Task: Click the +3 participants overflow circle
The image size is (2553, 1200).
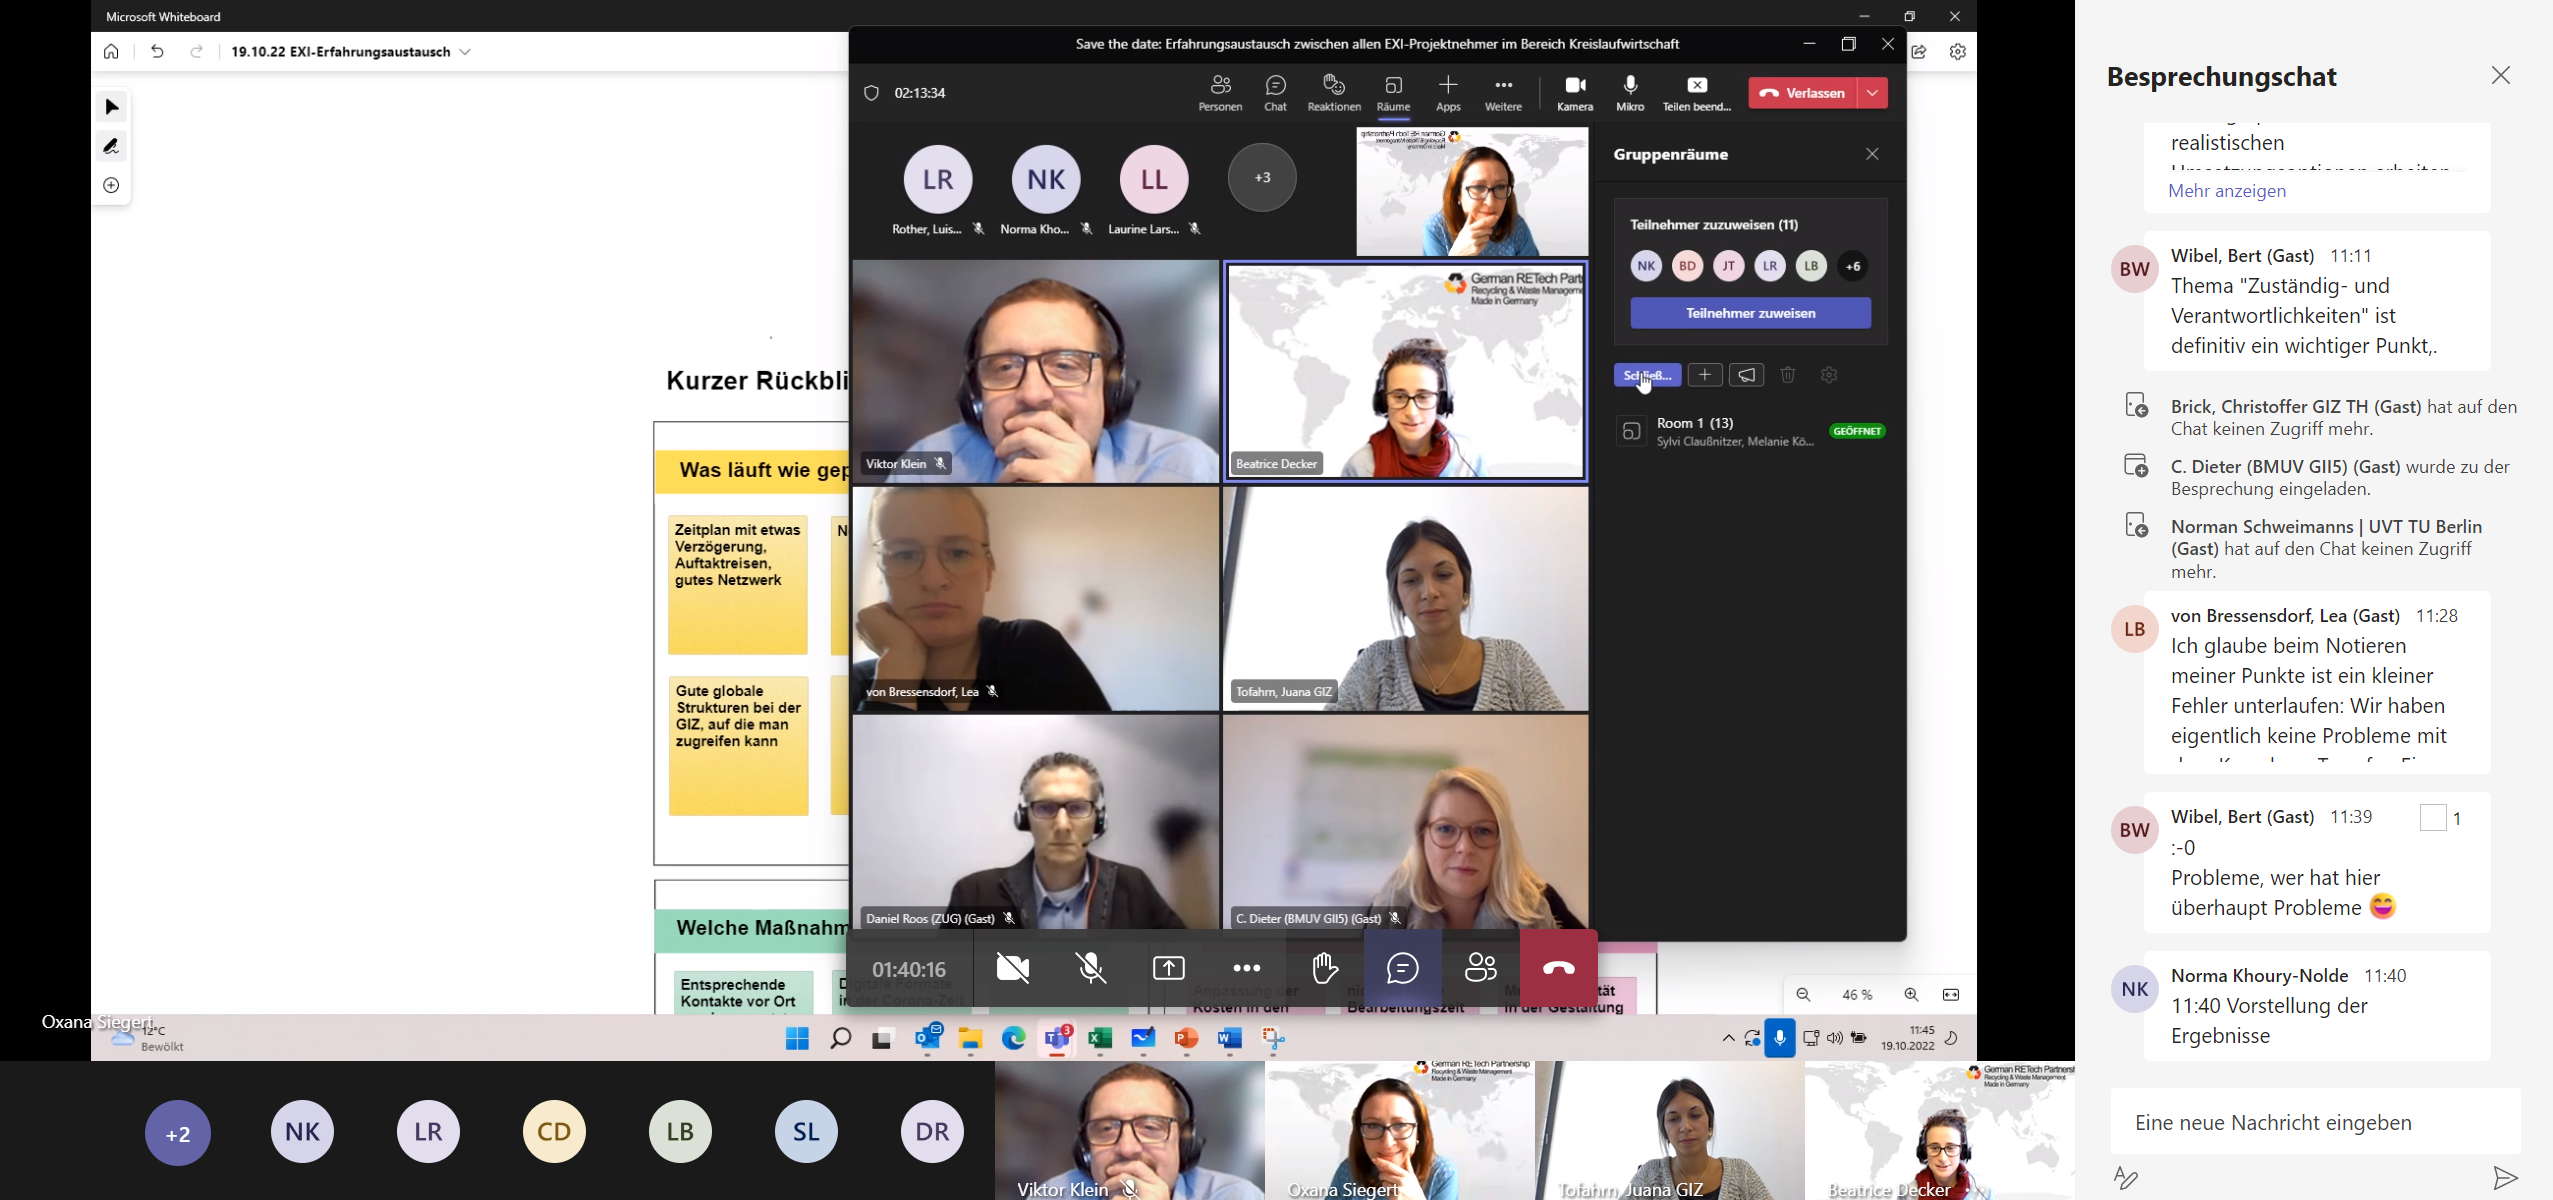Action: (1262, 178)
